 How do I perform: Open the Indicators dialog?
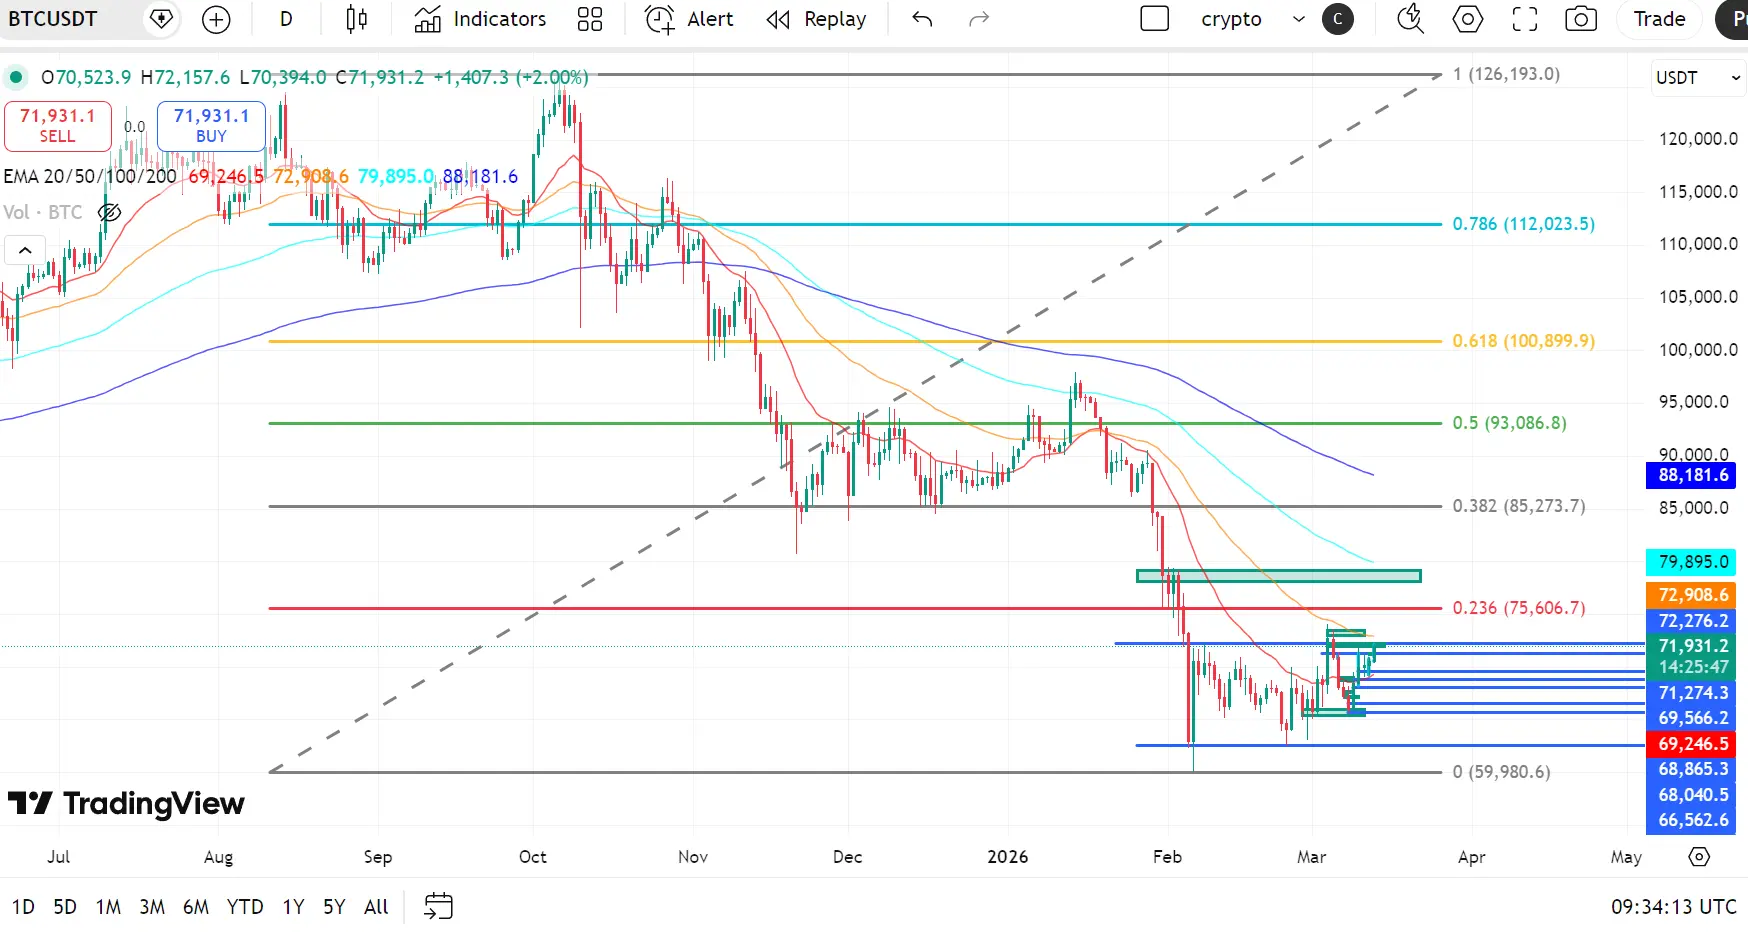click(480, 19)
